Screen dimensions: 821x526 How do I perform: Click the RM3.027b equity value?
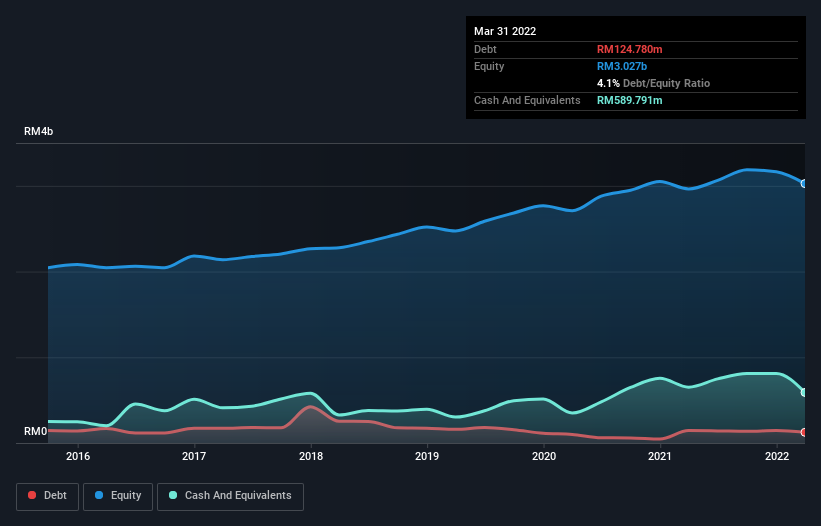pyautogui.click(x=622, y=66)
